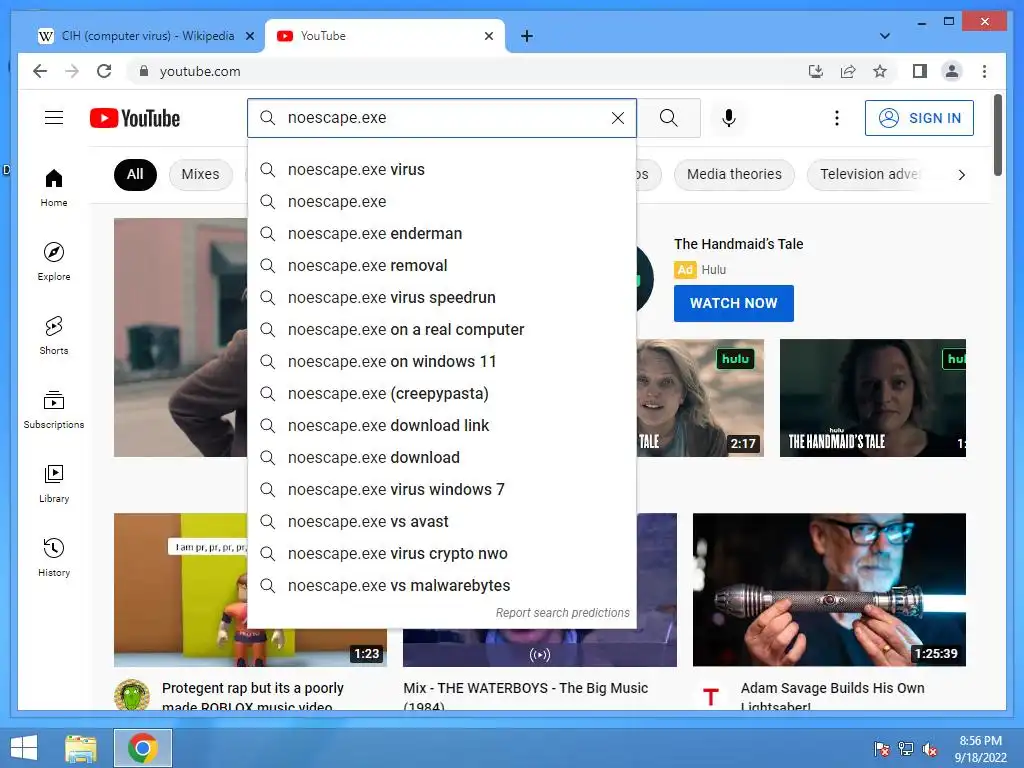Click the Chrome taskbar icon
The height and width of the screenshot is (768, 1024).
pyautogui.click(x=143, y=748)
